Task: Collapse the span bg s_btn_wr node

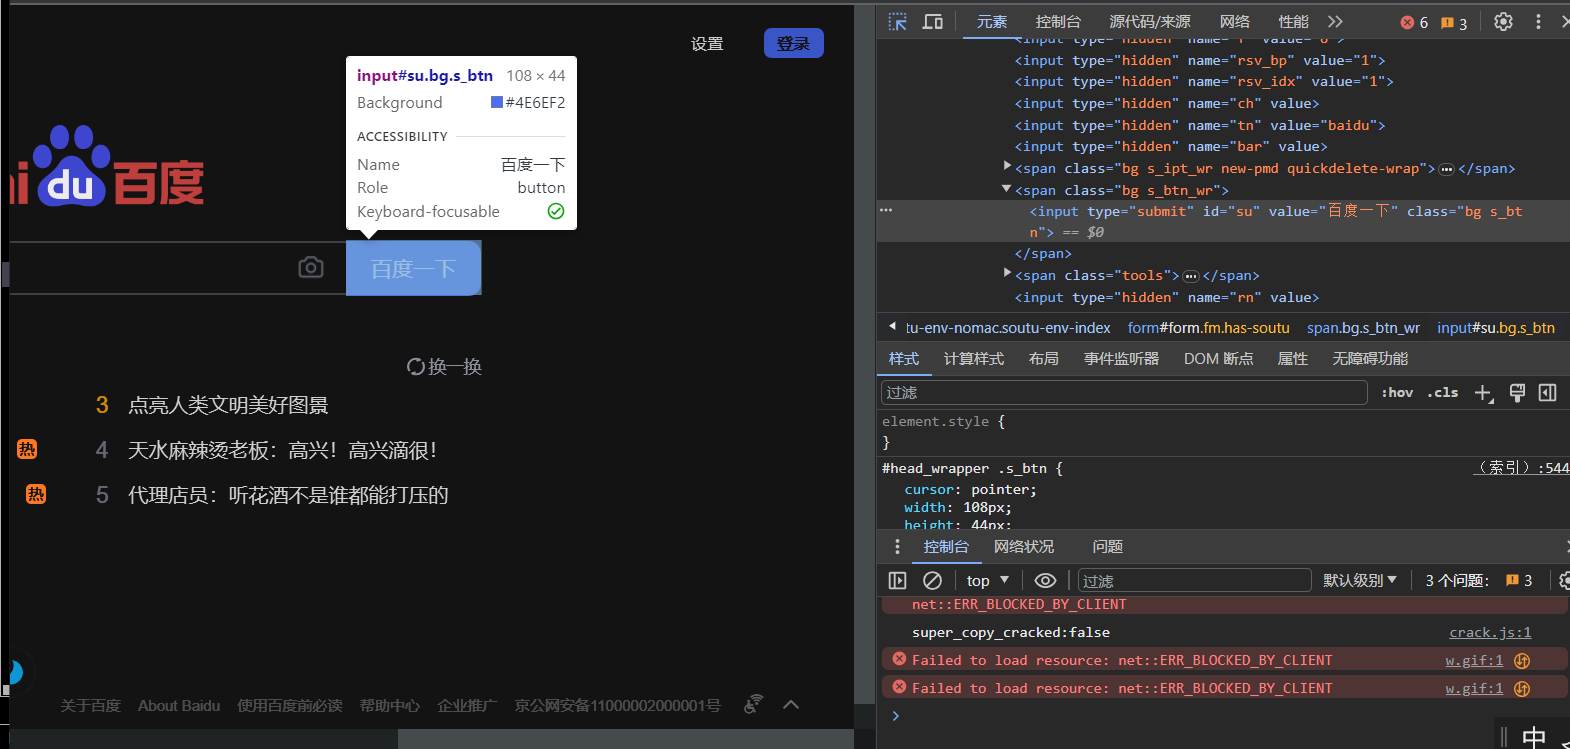Action: click(1007, 189)
